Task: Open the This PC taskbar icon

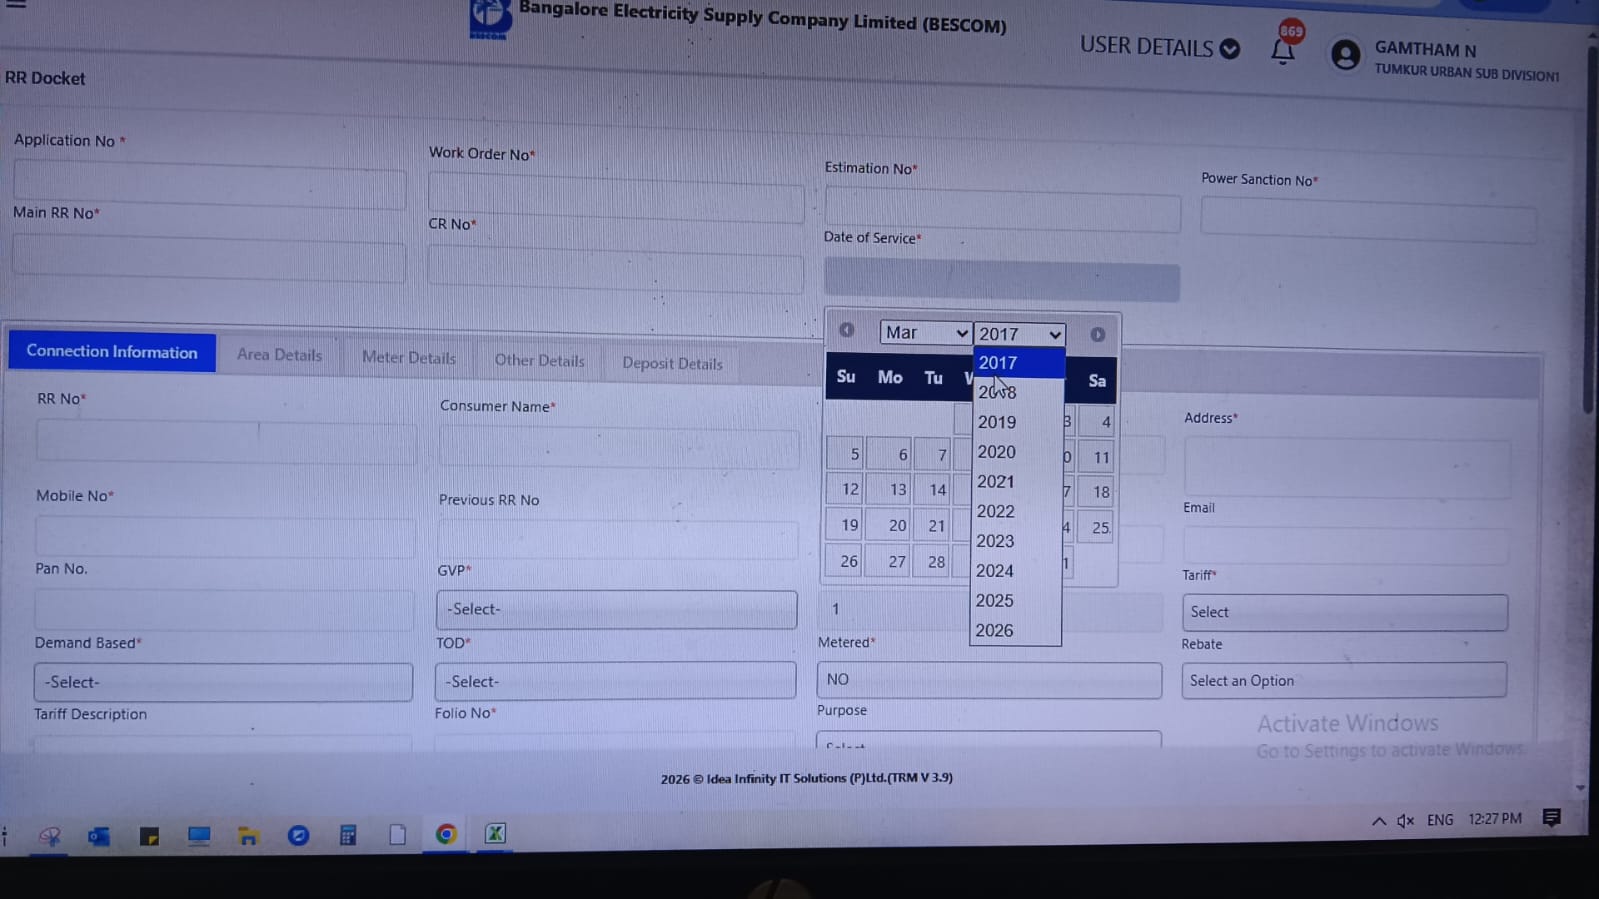Action: click(x=199, y=836)
